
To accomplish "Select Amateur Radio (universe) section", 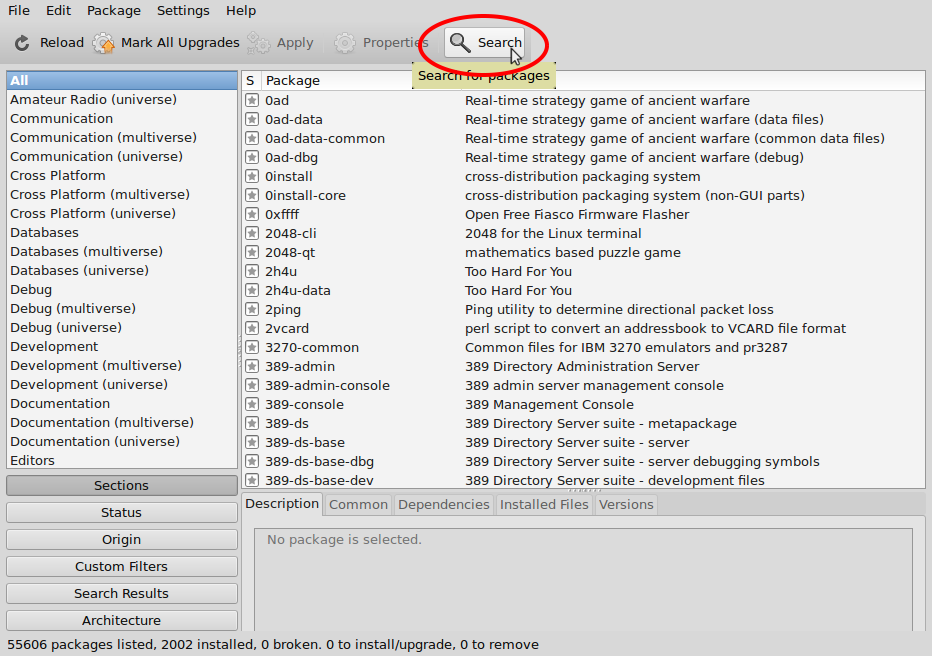I will tap(122, 99).
